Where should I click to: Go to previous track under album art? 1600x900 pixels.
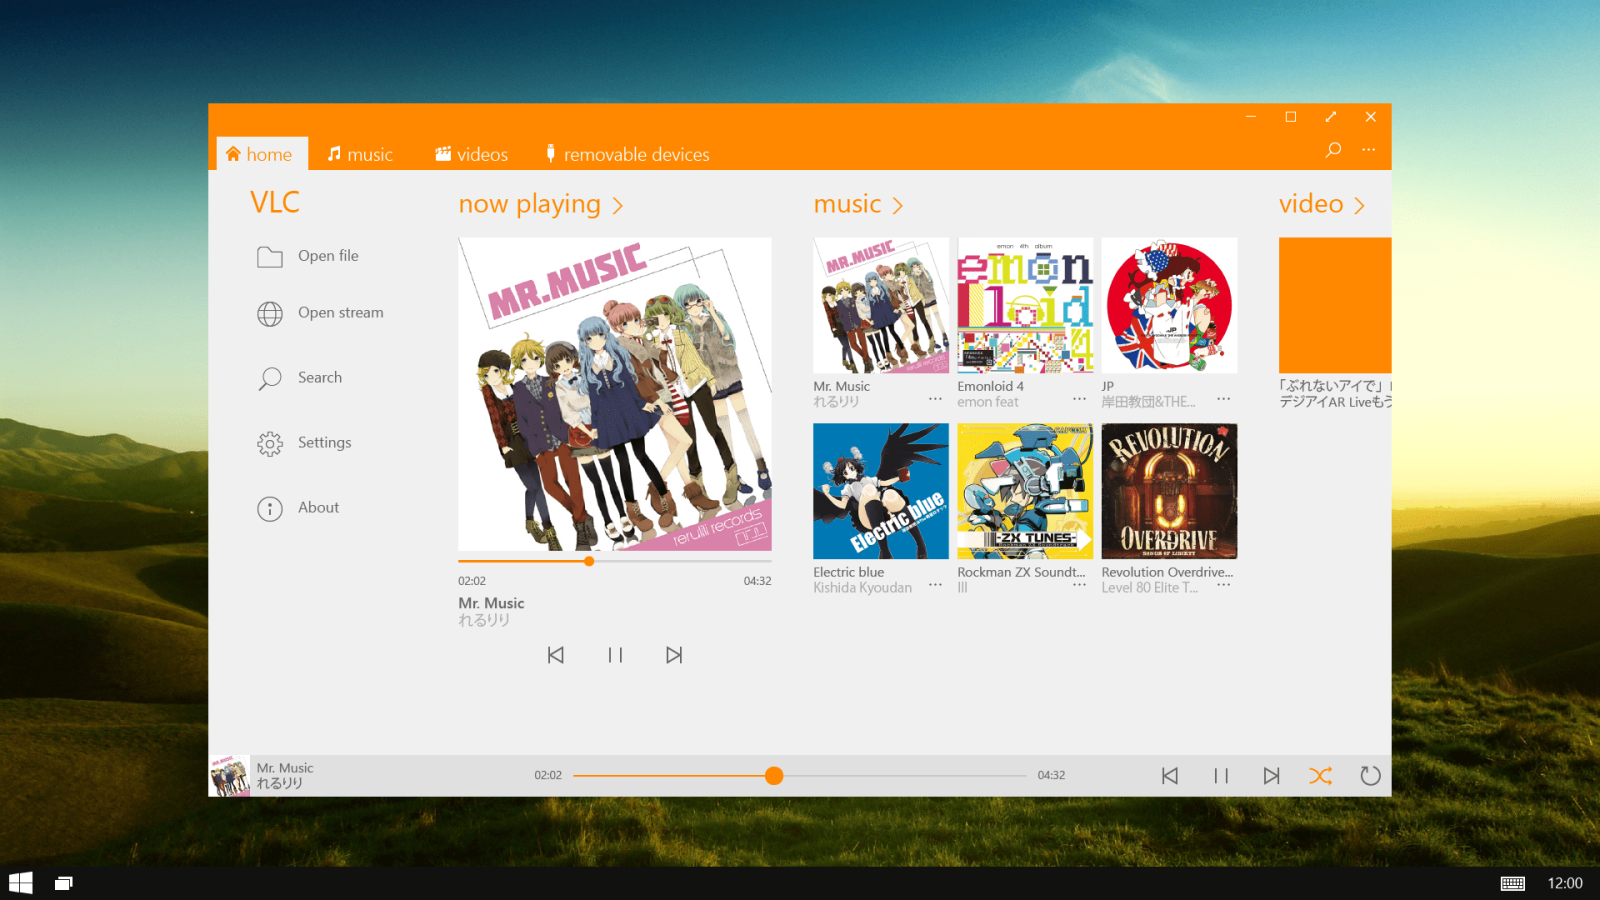click(x=556, y=655)
